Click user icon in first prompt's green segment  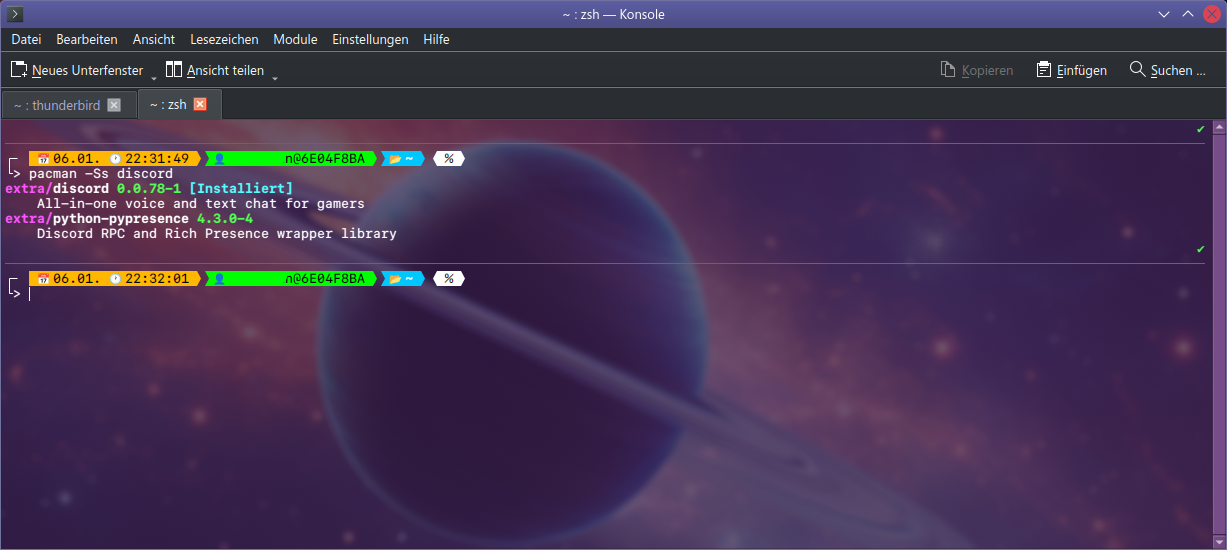[x=220, y=159]
